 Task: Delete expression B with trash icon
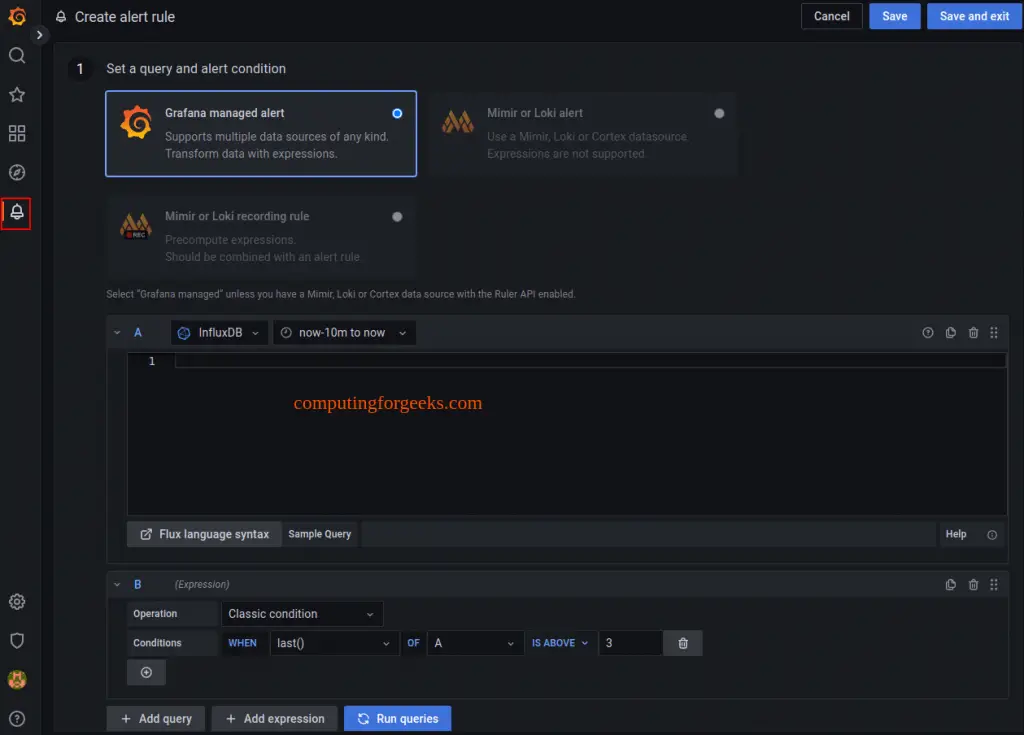[973, 585]
